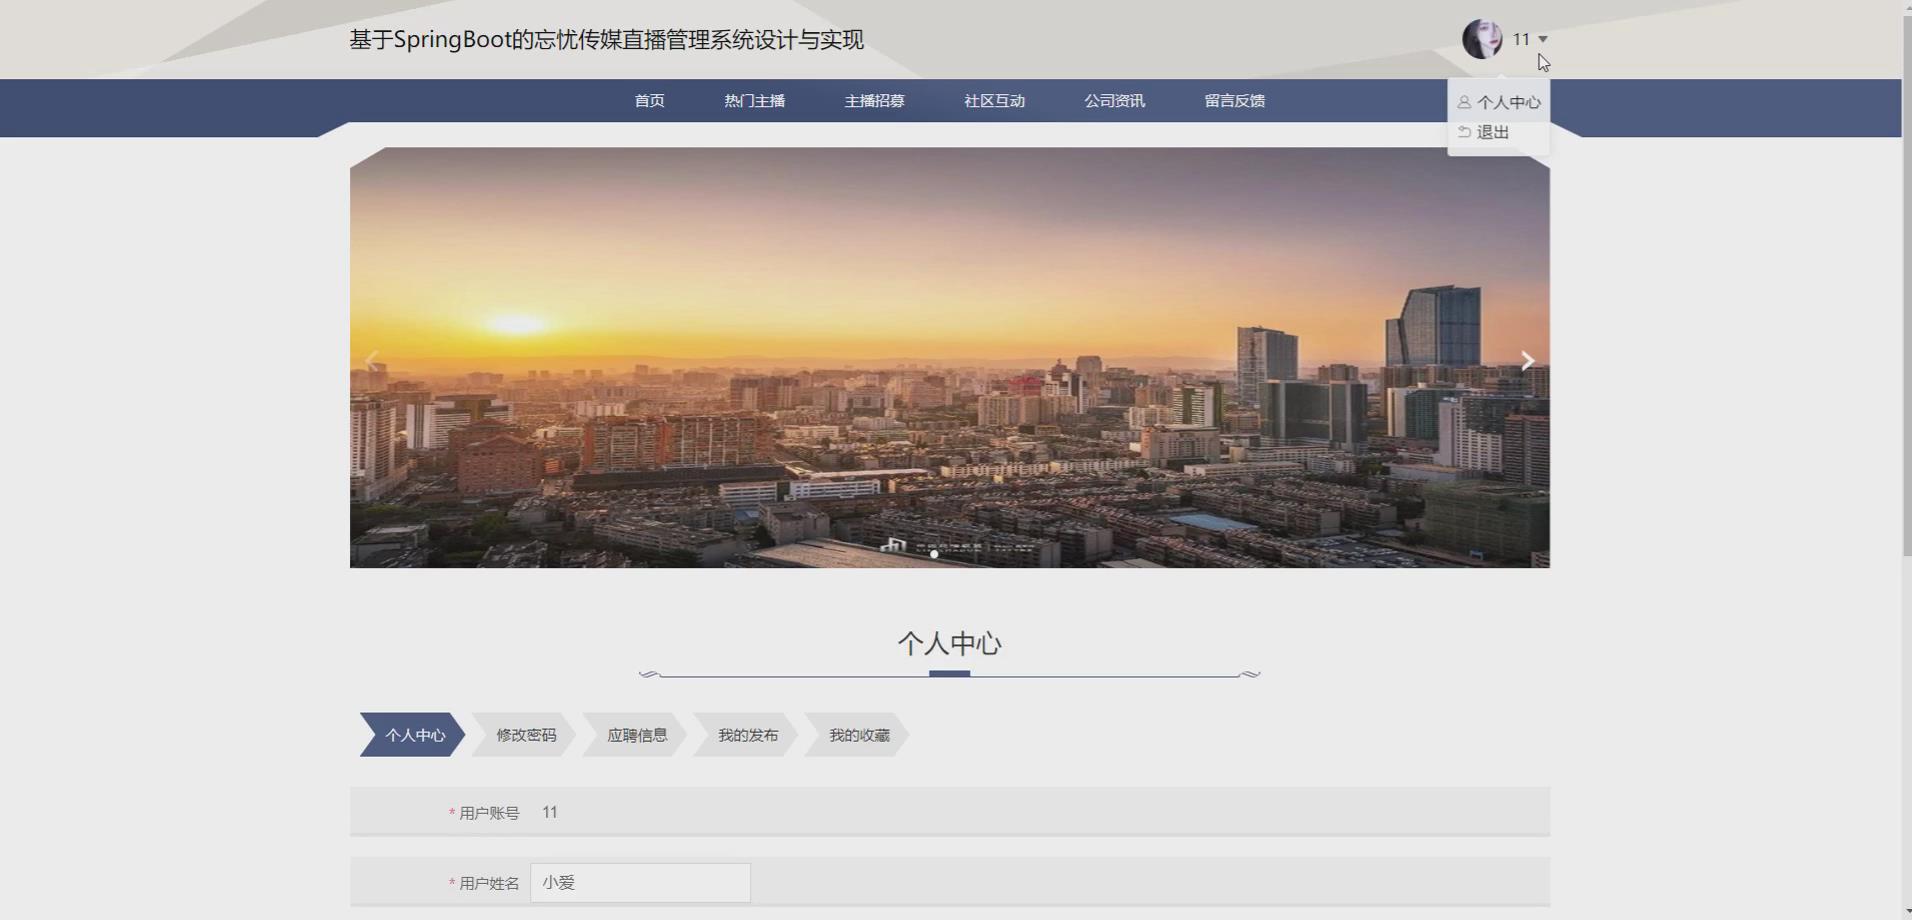Show next banner slide with right arrow
This screenshot has width=1912, height=920.
(1527, 361)
